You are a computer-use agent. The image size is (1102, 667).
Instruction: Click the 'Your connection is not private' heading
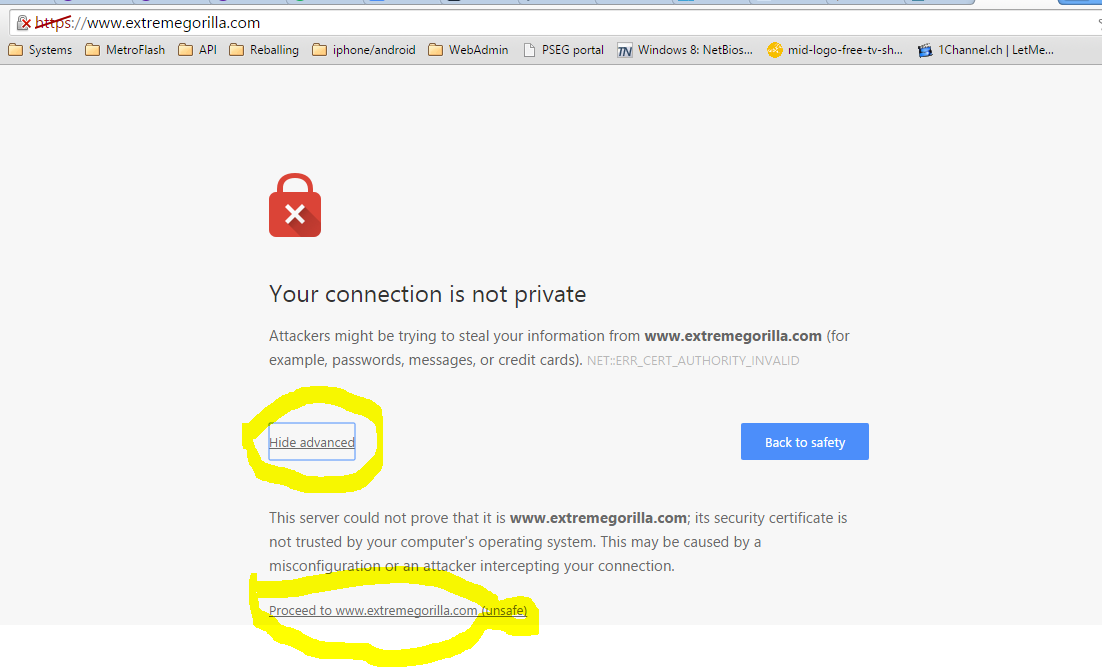pyautogui.click(x=427, y=294)
